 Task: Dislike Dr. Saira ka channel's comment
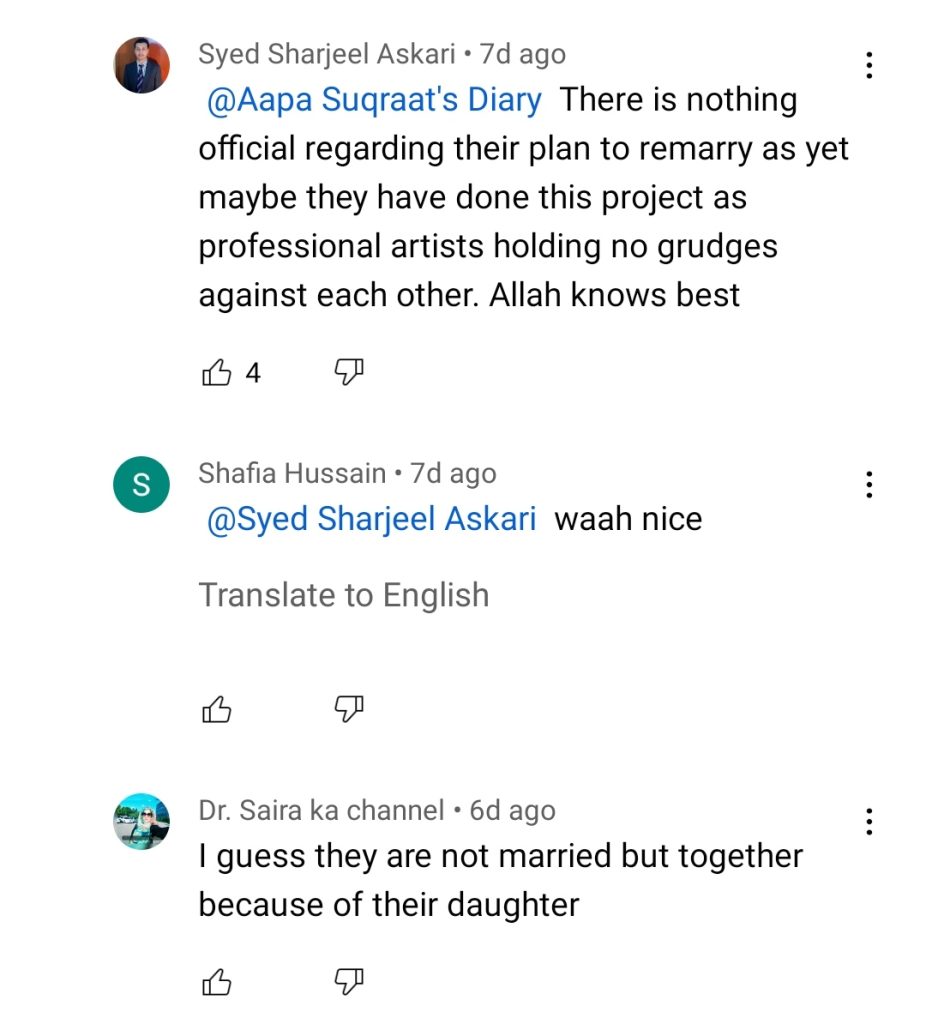(x=347, y=984)
